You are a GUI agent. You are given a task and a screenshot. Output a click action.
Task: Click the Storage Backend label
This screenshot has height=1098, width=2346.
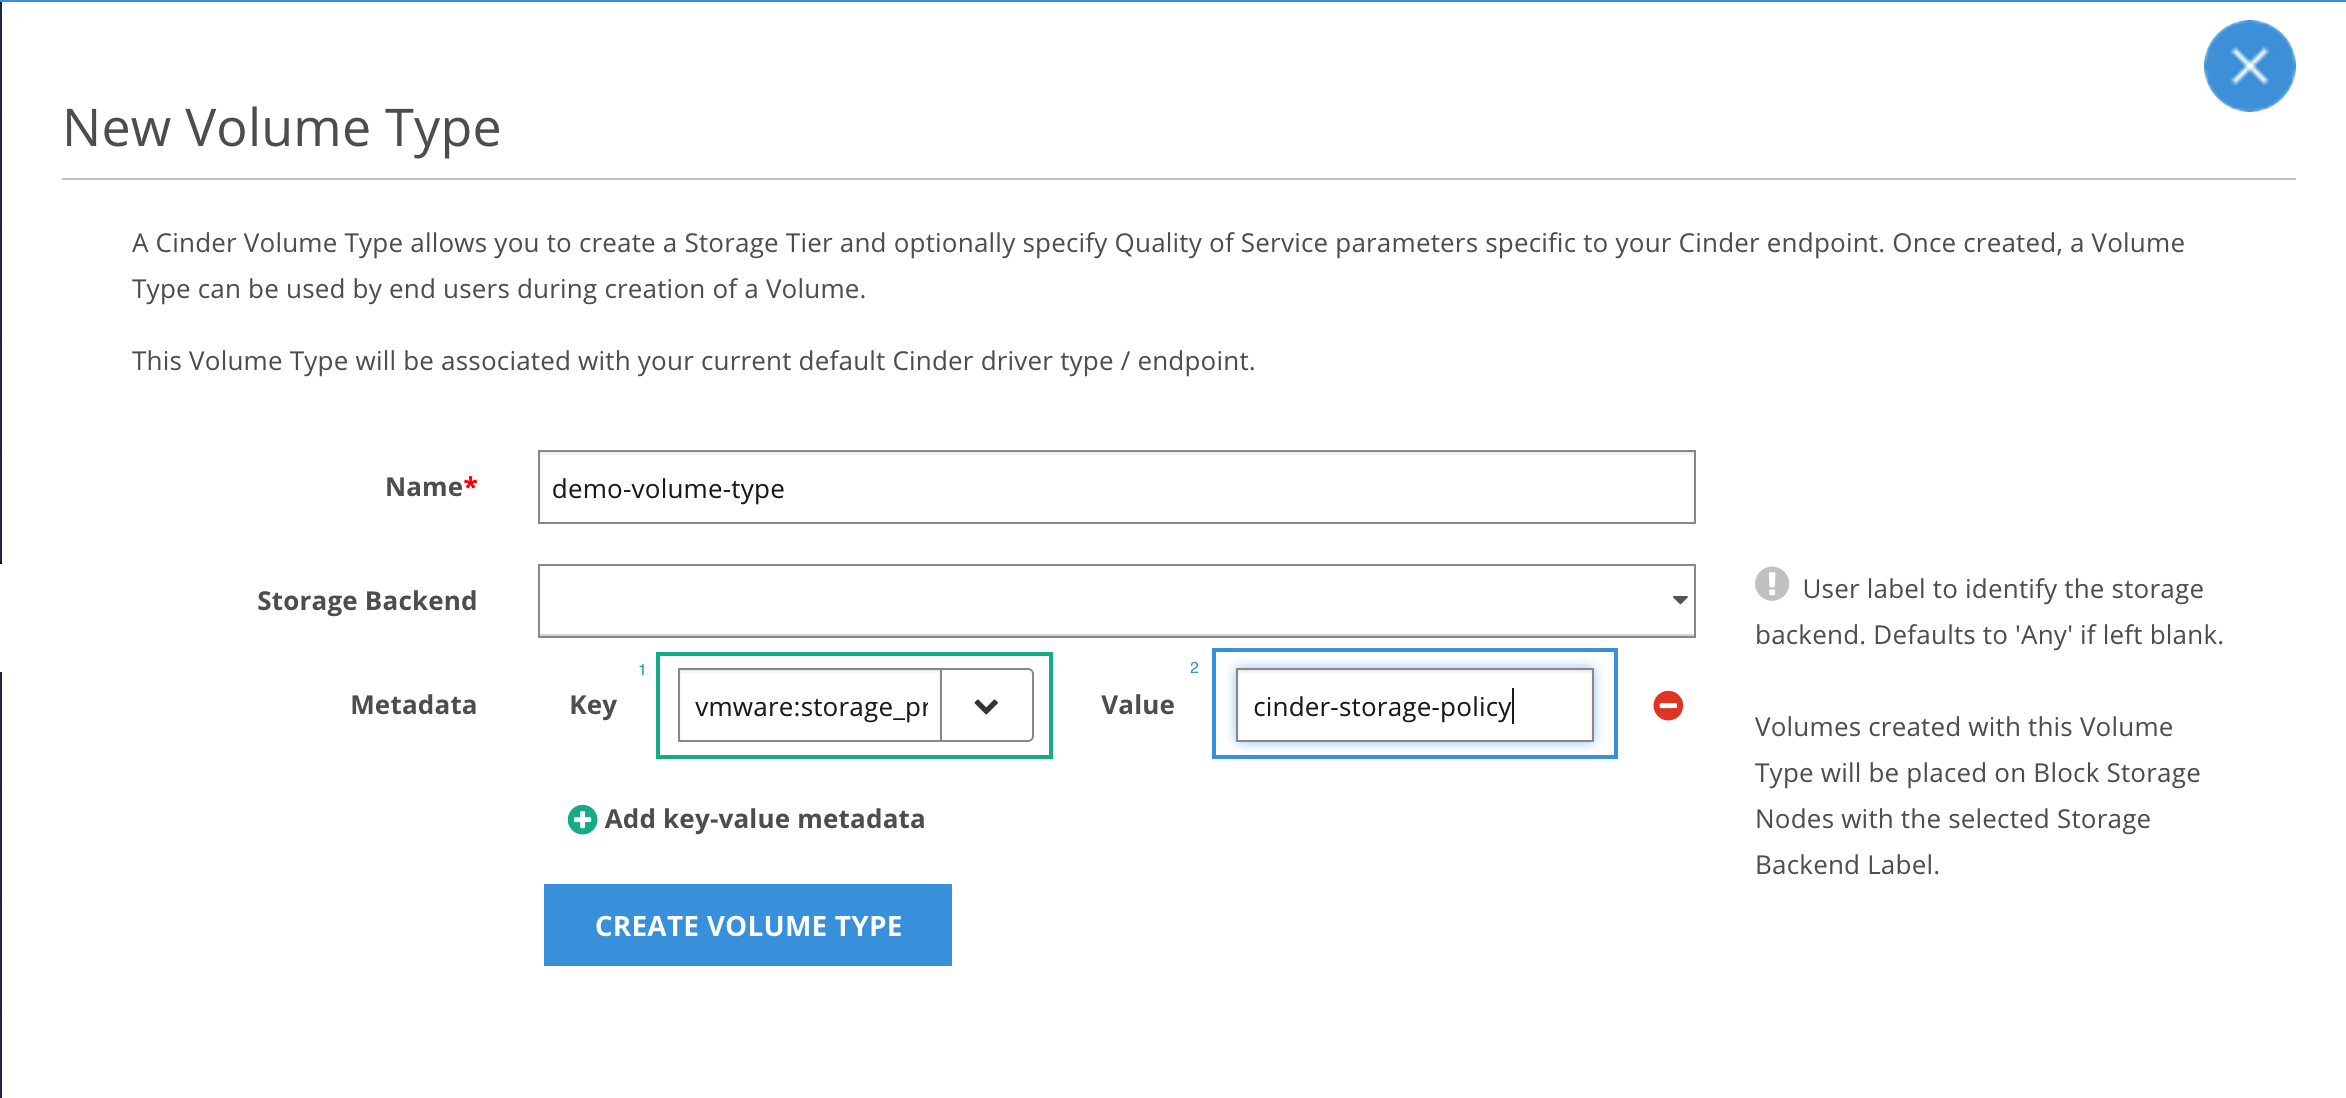tap(366, 601)
